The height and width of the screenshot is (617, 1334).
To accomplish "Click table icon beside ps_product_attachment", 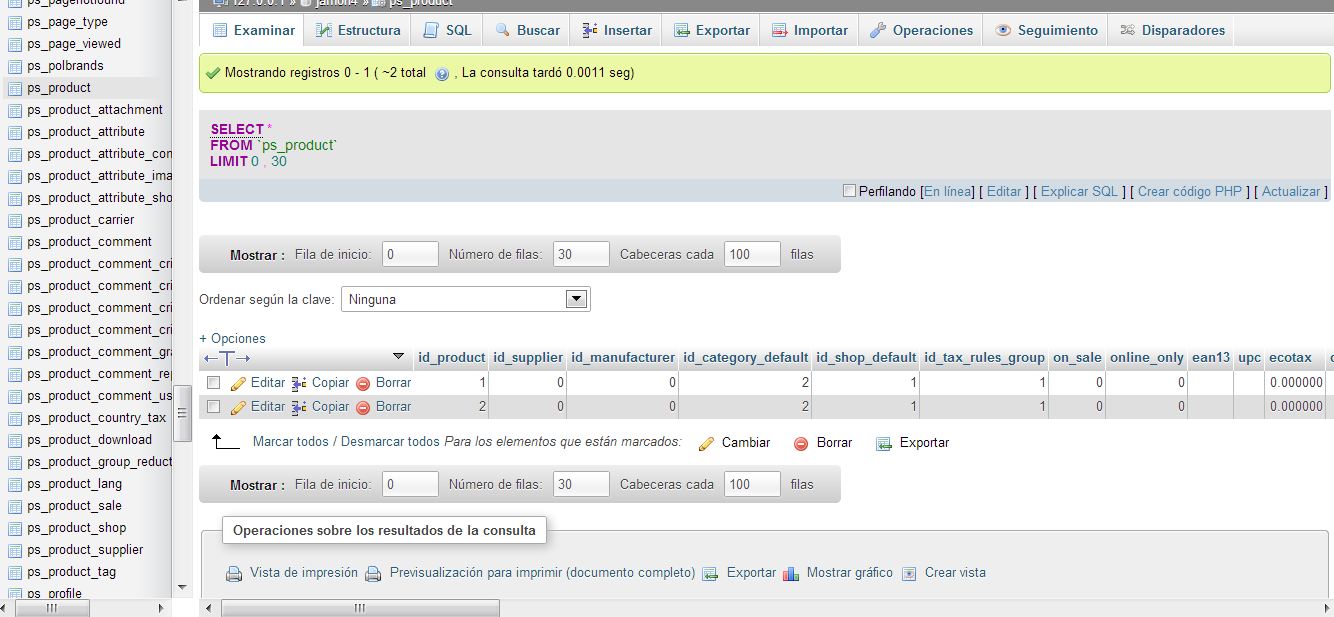I will (14, 110).
